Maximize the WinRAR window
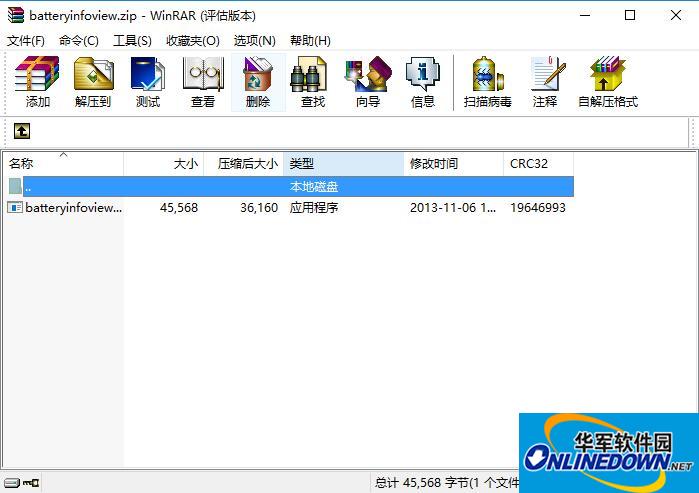The width and height of the screenshot is (699, 493). (630, 15)
